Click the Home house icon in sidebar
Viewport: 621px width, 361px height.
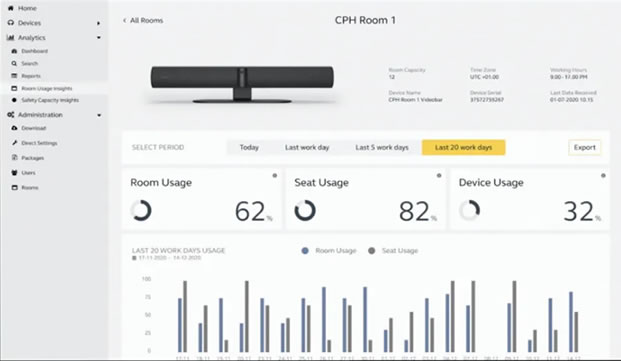[x=11, y=8]
